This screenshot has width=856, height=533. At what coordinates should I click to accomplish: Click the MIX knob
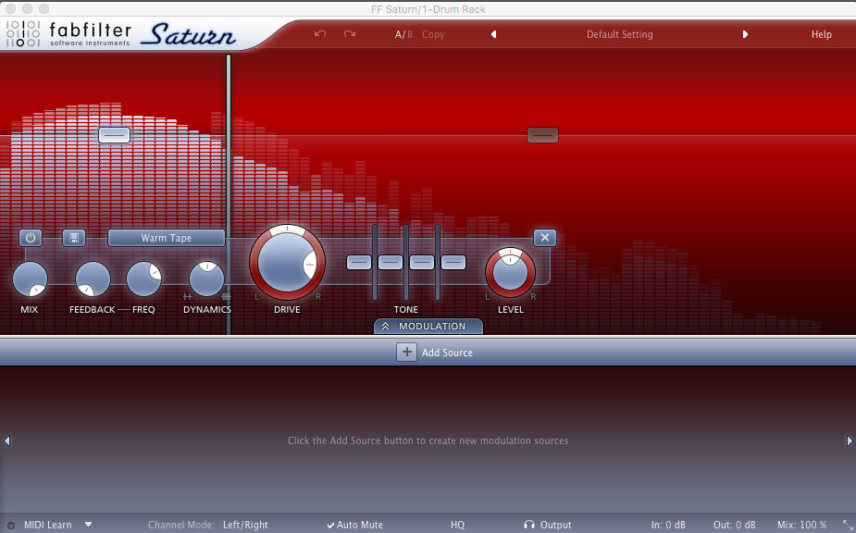click(x=29, y=279)
